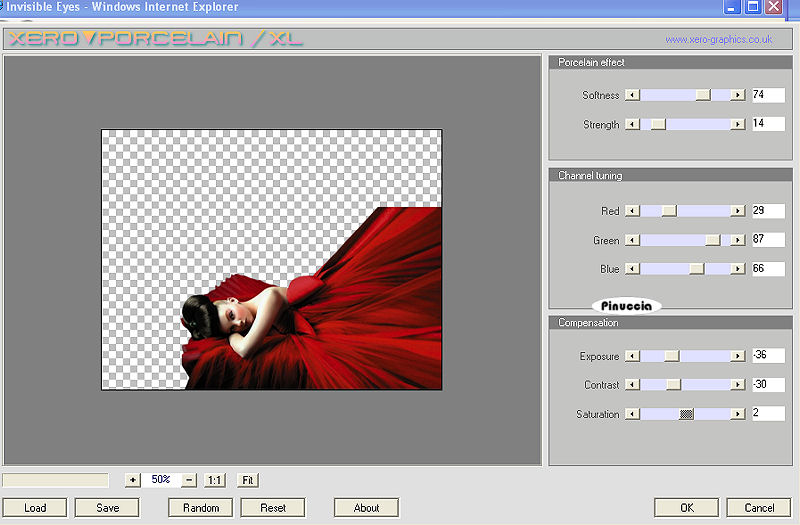Open the About dialog
800x525 pixels.
(x=366, y=508)
